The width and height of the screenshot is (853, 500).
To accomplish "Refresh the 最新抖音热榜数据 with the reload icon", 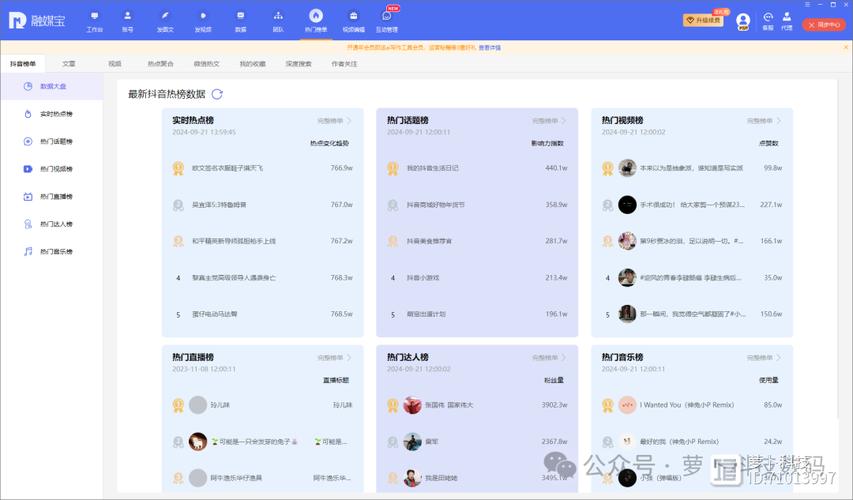I will coord(217,94).
